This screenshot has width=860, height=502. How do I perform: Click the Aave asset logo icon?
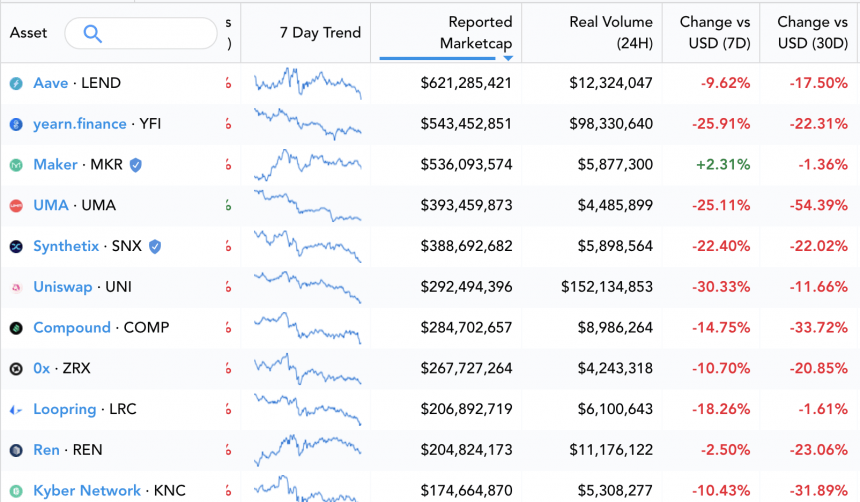tap(16, 83)
